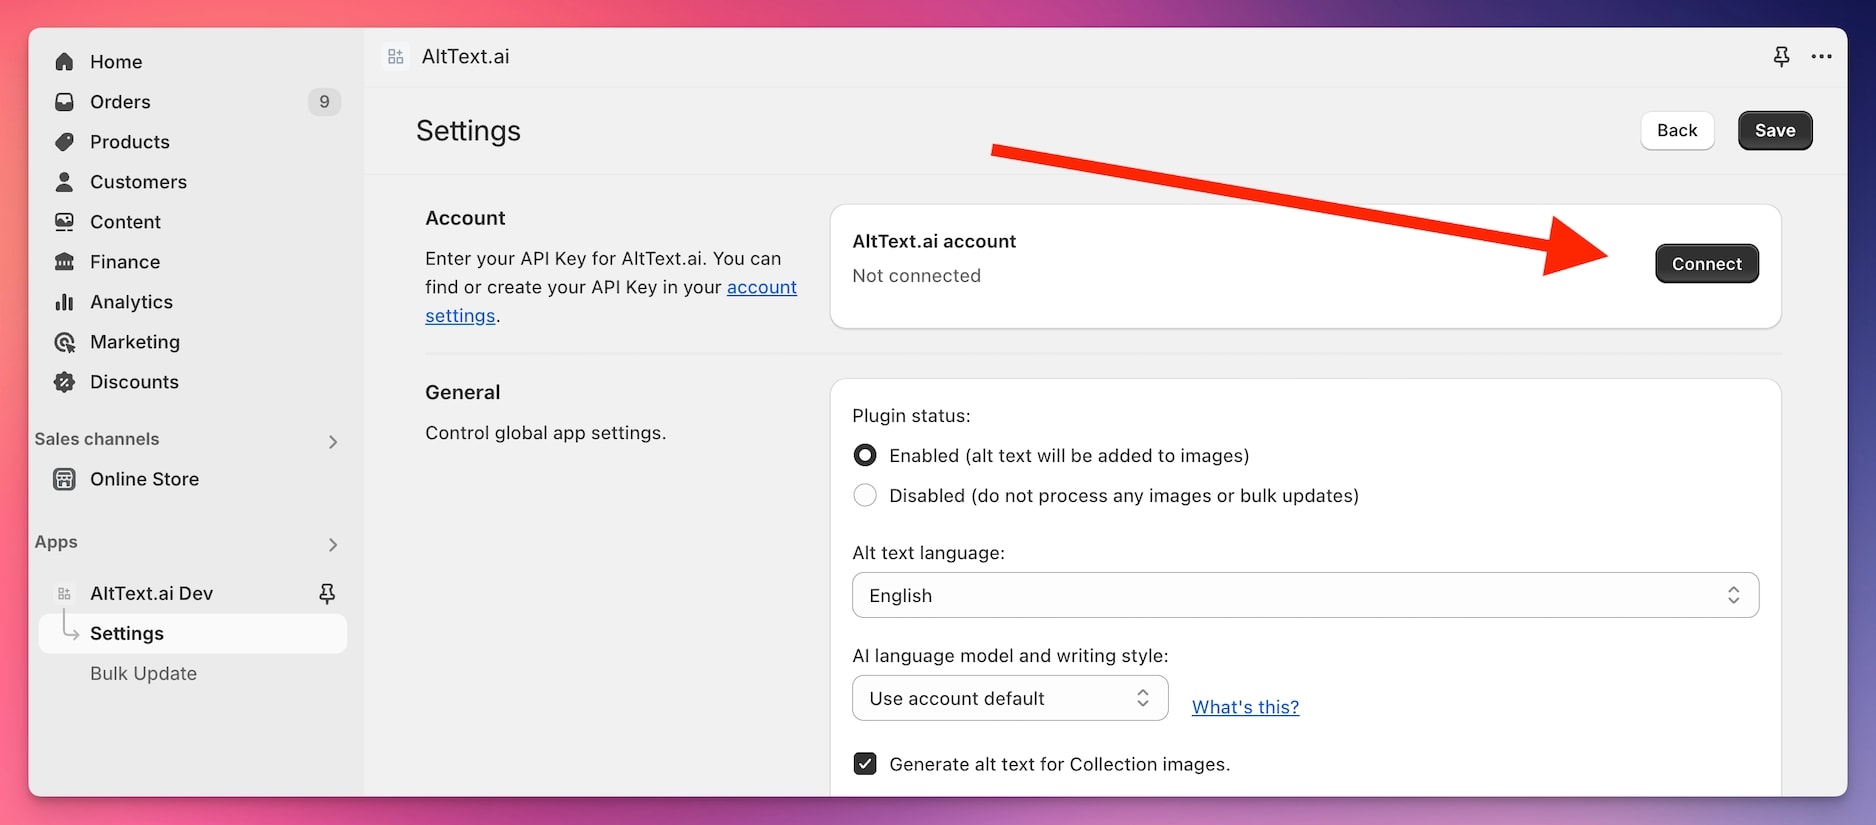Click the Products tag icon
Screen dimensions: 1876x825
pyautogui.click(x=64, y=142)
